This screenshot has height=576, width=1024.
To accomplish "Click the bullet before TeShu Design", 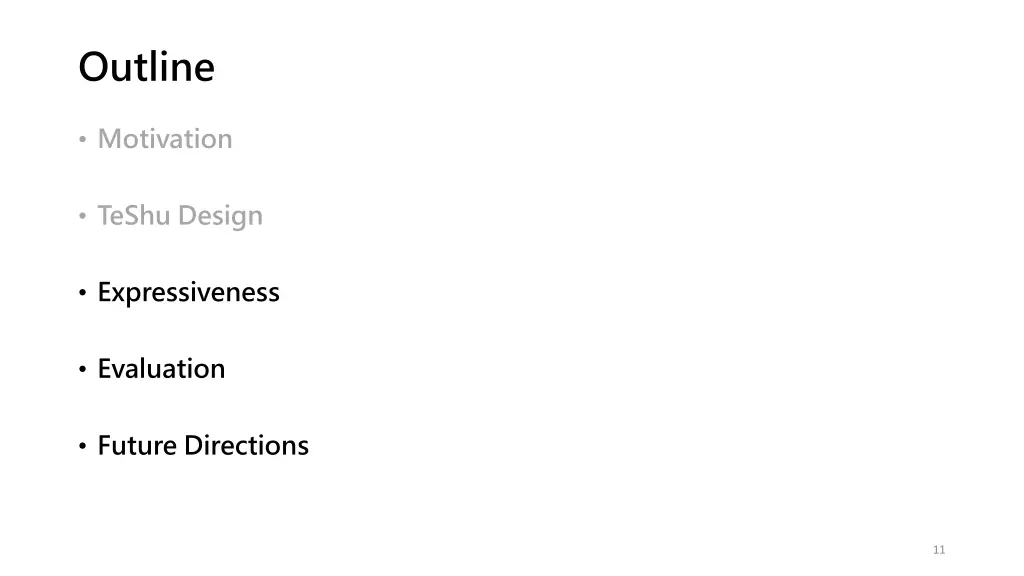I will coord(82,216).
